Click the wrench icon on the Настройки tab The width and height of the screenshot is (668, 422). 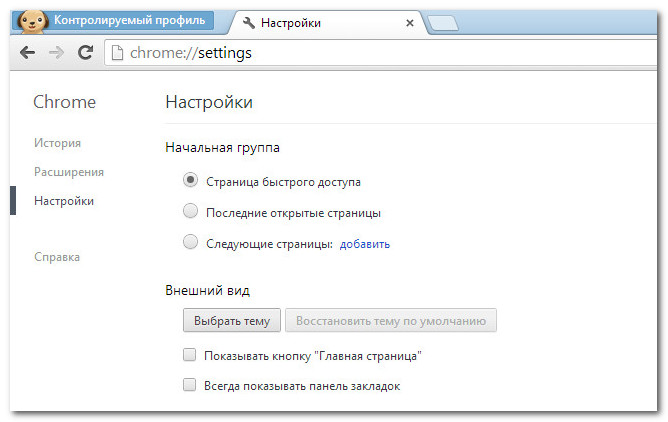click(x=249, y=21)
